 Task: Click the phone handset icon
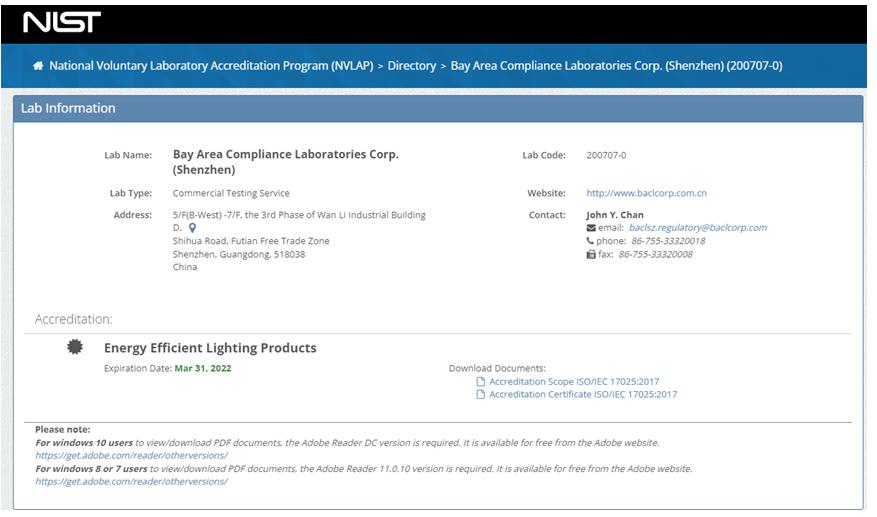590,241
